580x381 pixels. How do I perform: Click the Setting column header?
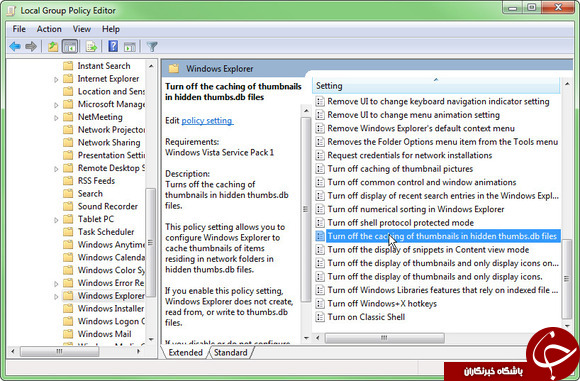click(x=436, y=86)
